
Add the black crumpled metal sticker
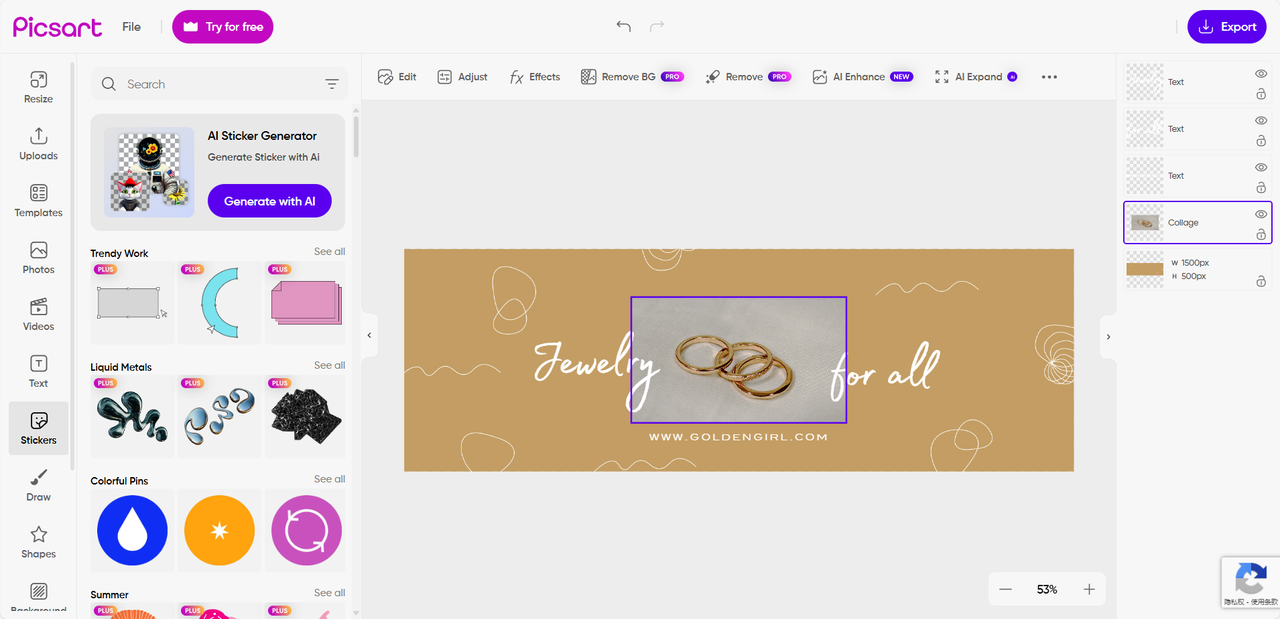pos(306,417)
